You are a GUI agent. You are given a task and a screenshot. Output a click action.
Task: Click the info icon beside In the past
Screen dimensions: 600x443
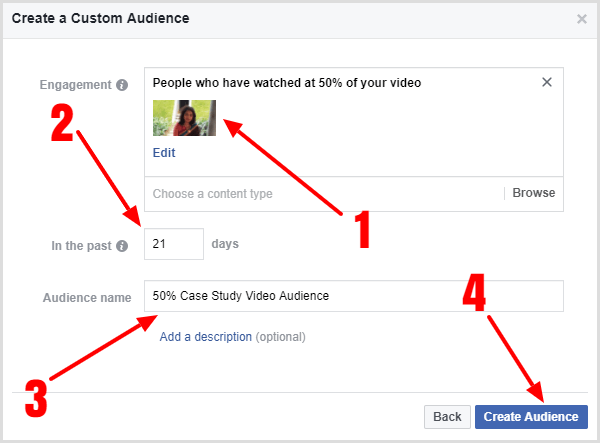(122, 245)
